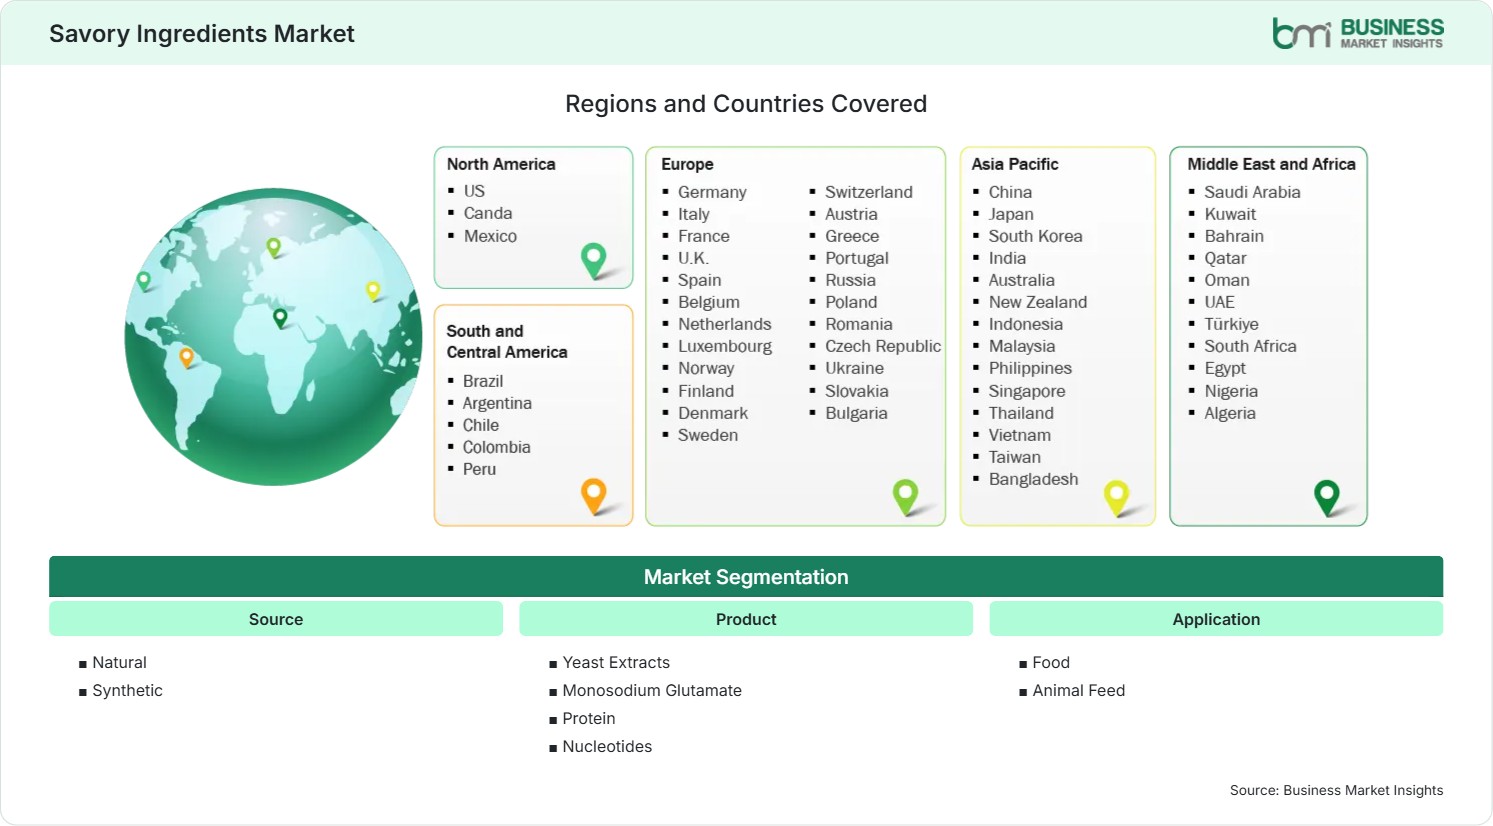
Task: Click Animal Feed under Application
Action: [x=1079, y=690]
